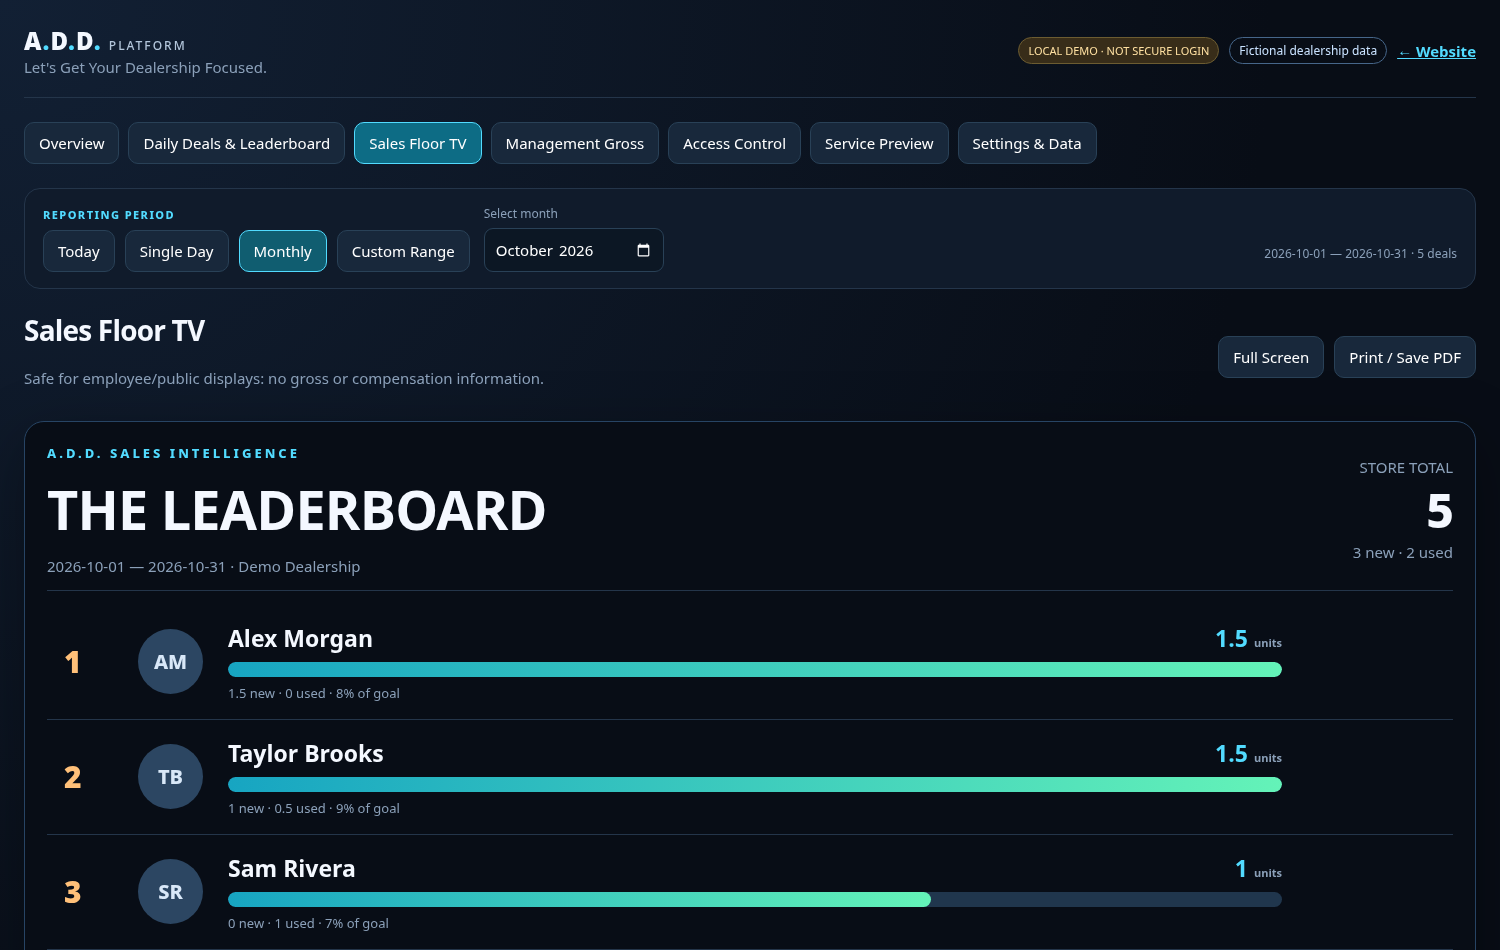The height and width of the screenshot is (950, 1500).
Task: Select the Monthly reporting period
Action: pos(283,251)
